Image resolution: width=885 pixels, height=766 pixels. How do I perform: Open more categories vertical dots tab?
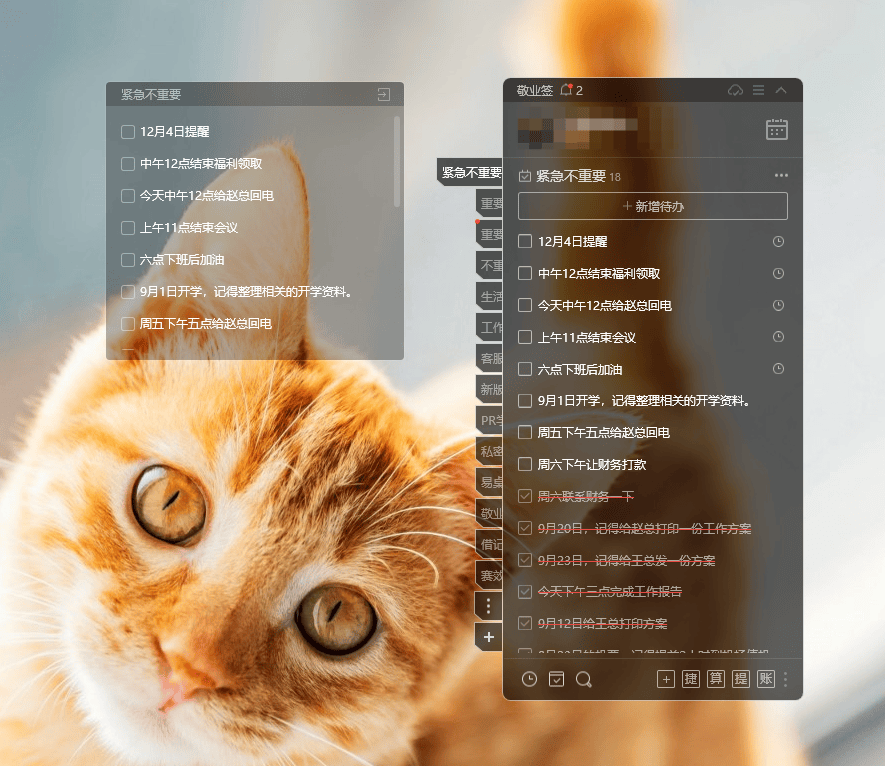pyautogui.click(x=489, y=606)
